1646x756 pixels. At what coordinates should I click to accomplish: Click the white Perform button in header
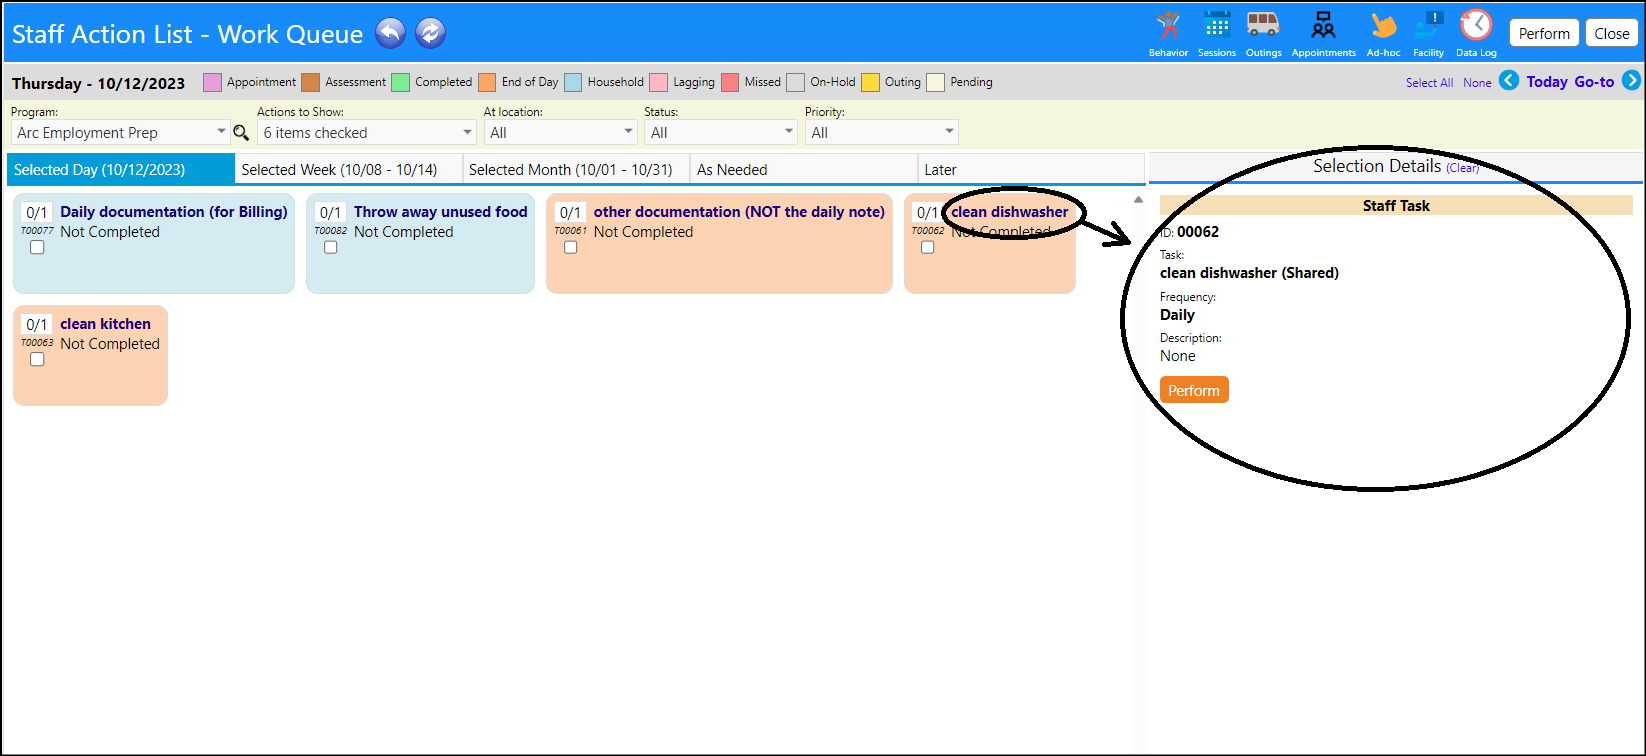pos(1544,33)
